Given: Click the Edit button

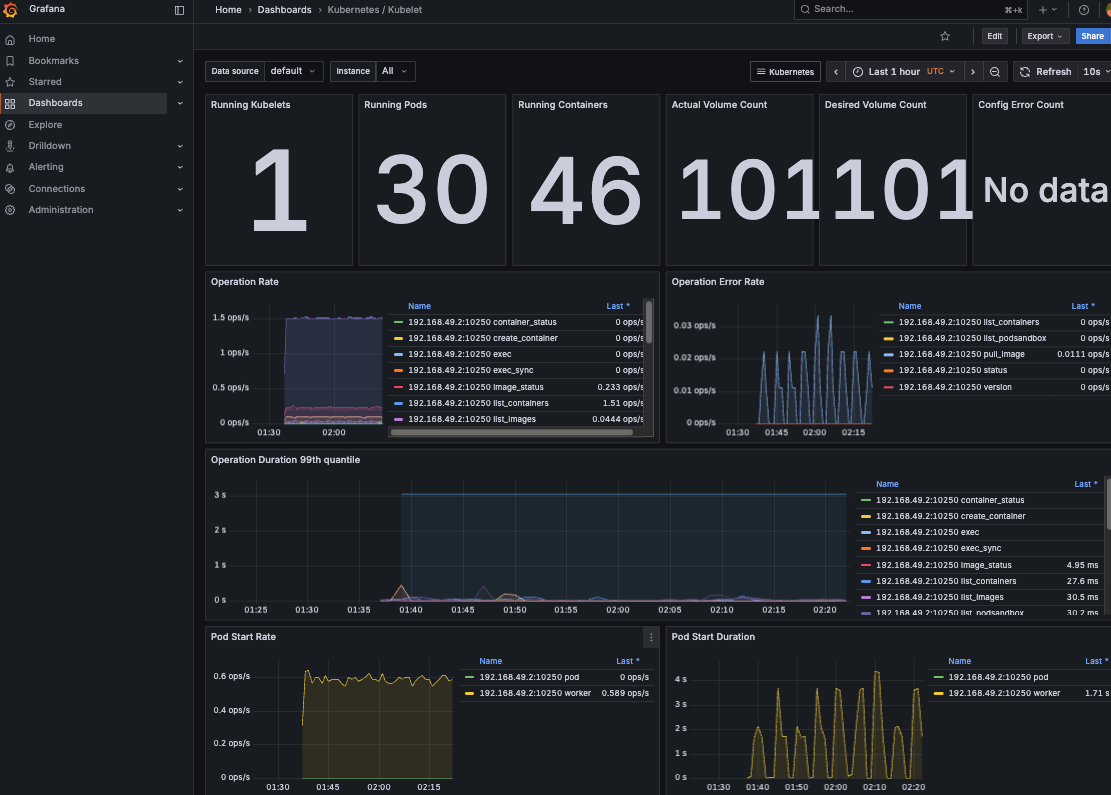Looking at the screenshot, I should (x=995, y=36).
